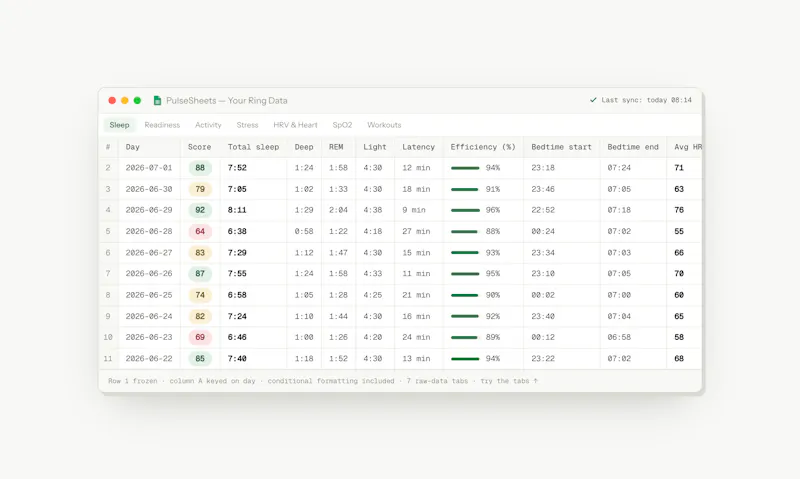The image size is (800, 479).
Task: Click the Score column header
Action: click(199, 147)
